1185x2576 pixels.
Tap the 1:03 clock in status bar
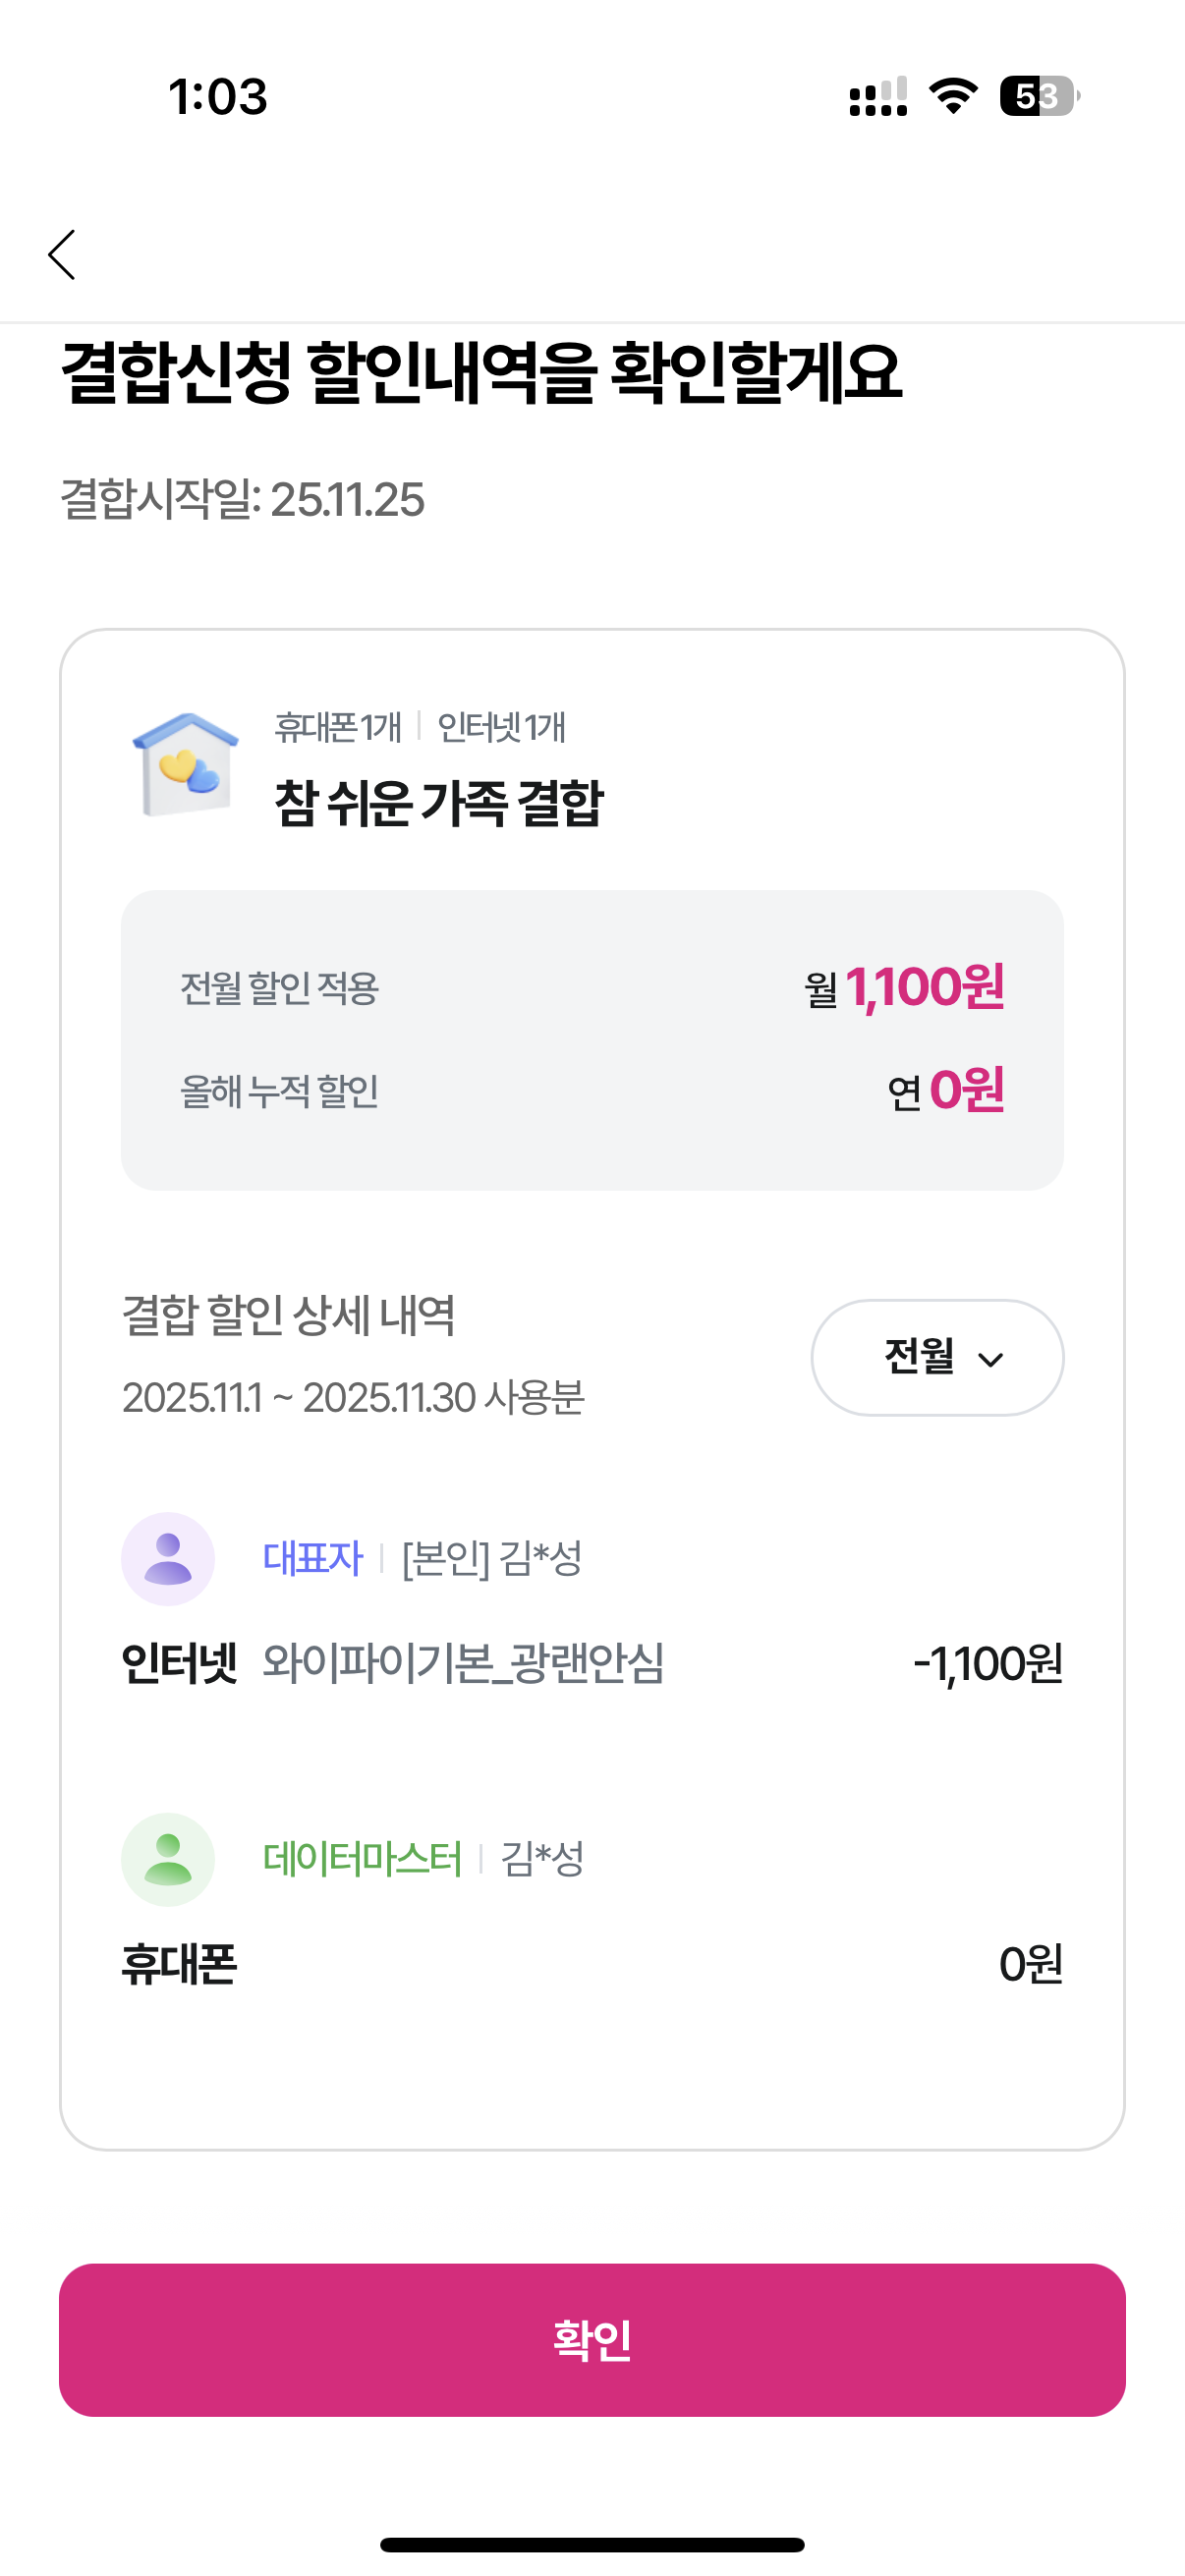[x=218, y=97]
